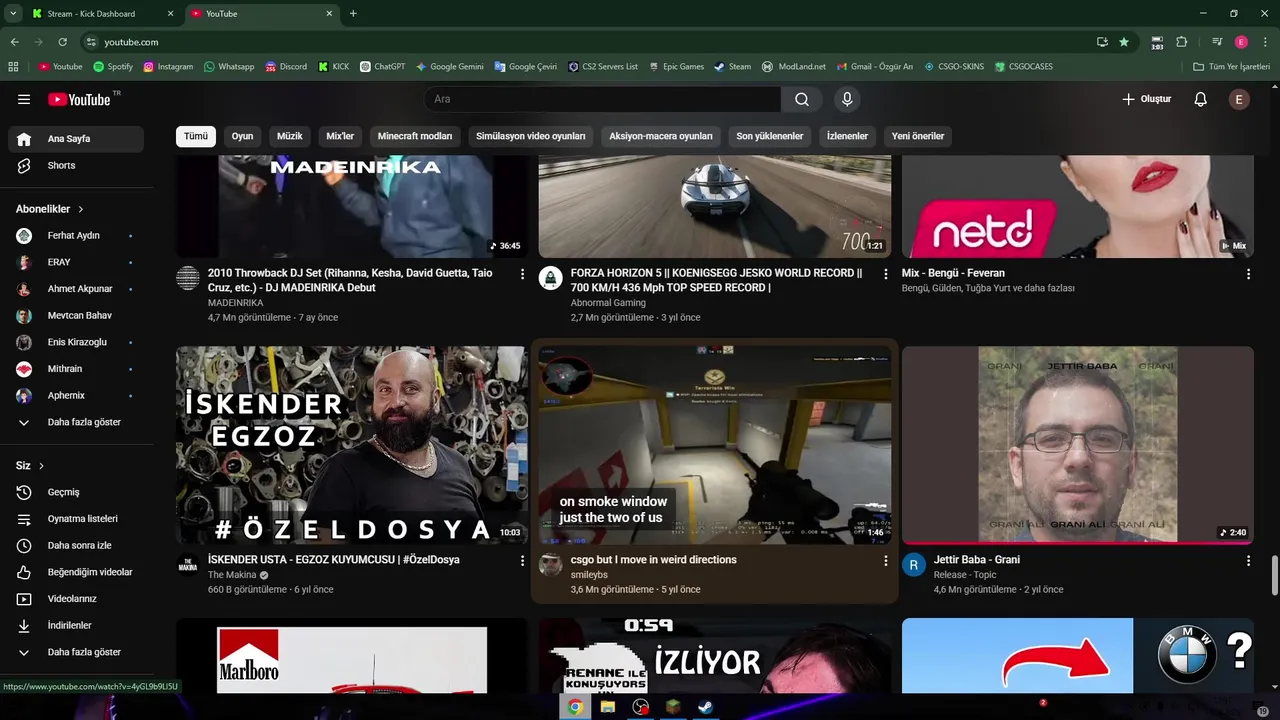The height and width of the screenshot is (720, 1280).
Task: Select the Müzik filter chip
Action: coord(290,136)
